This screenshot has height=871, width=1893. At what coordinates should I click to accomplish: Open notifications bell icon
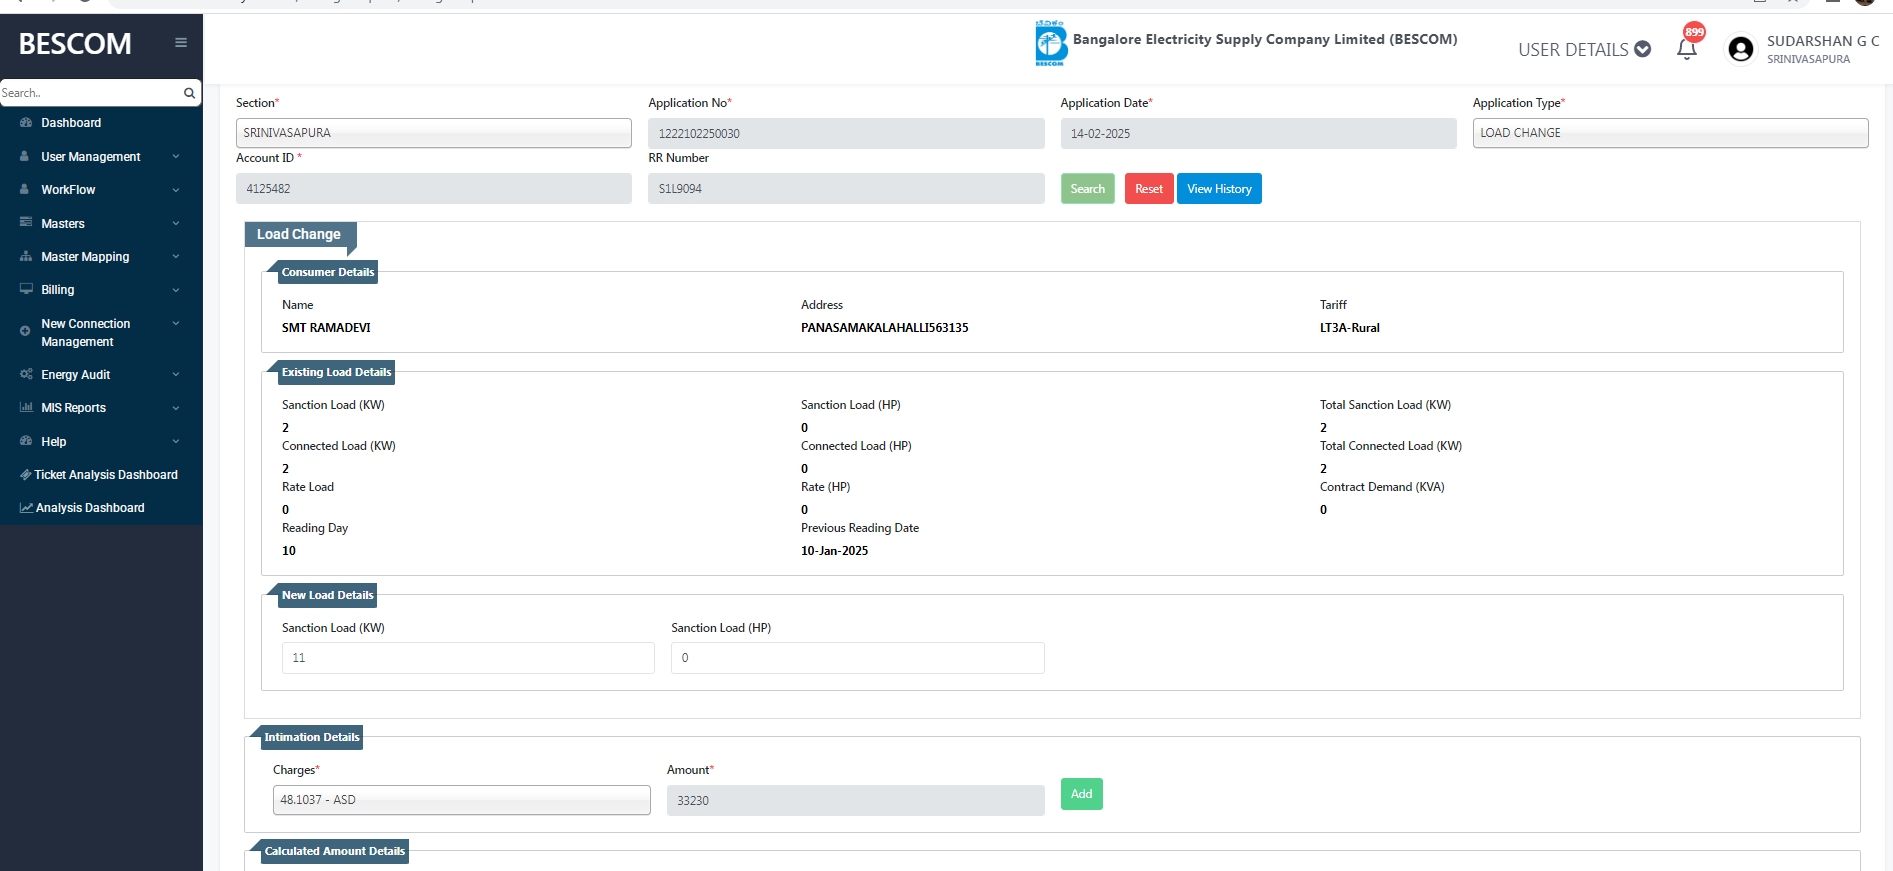(1687, 49)
